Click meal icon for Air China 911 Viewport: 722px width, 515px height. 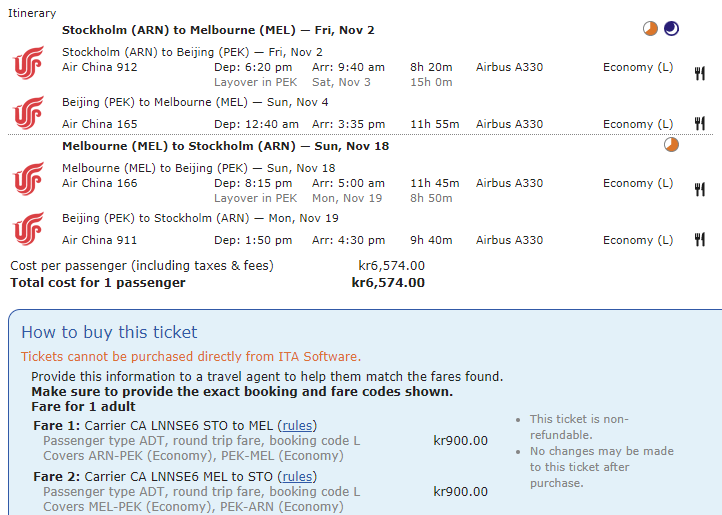[700, 240]
